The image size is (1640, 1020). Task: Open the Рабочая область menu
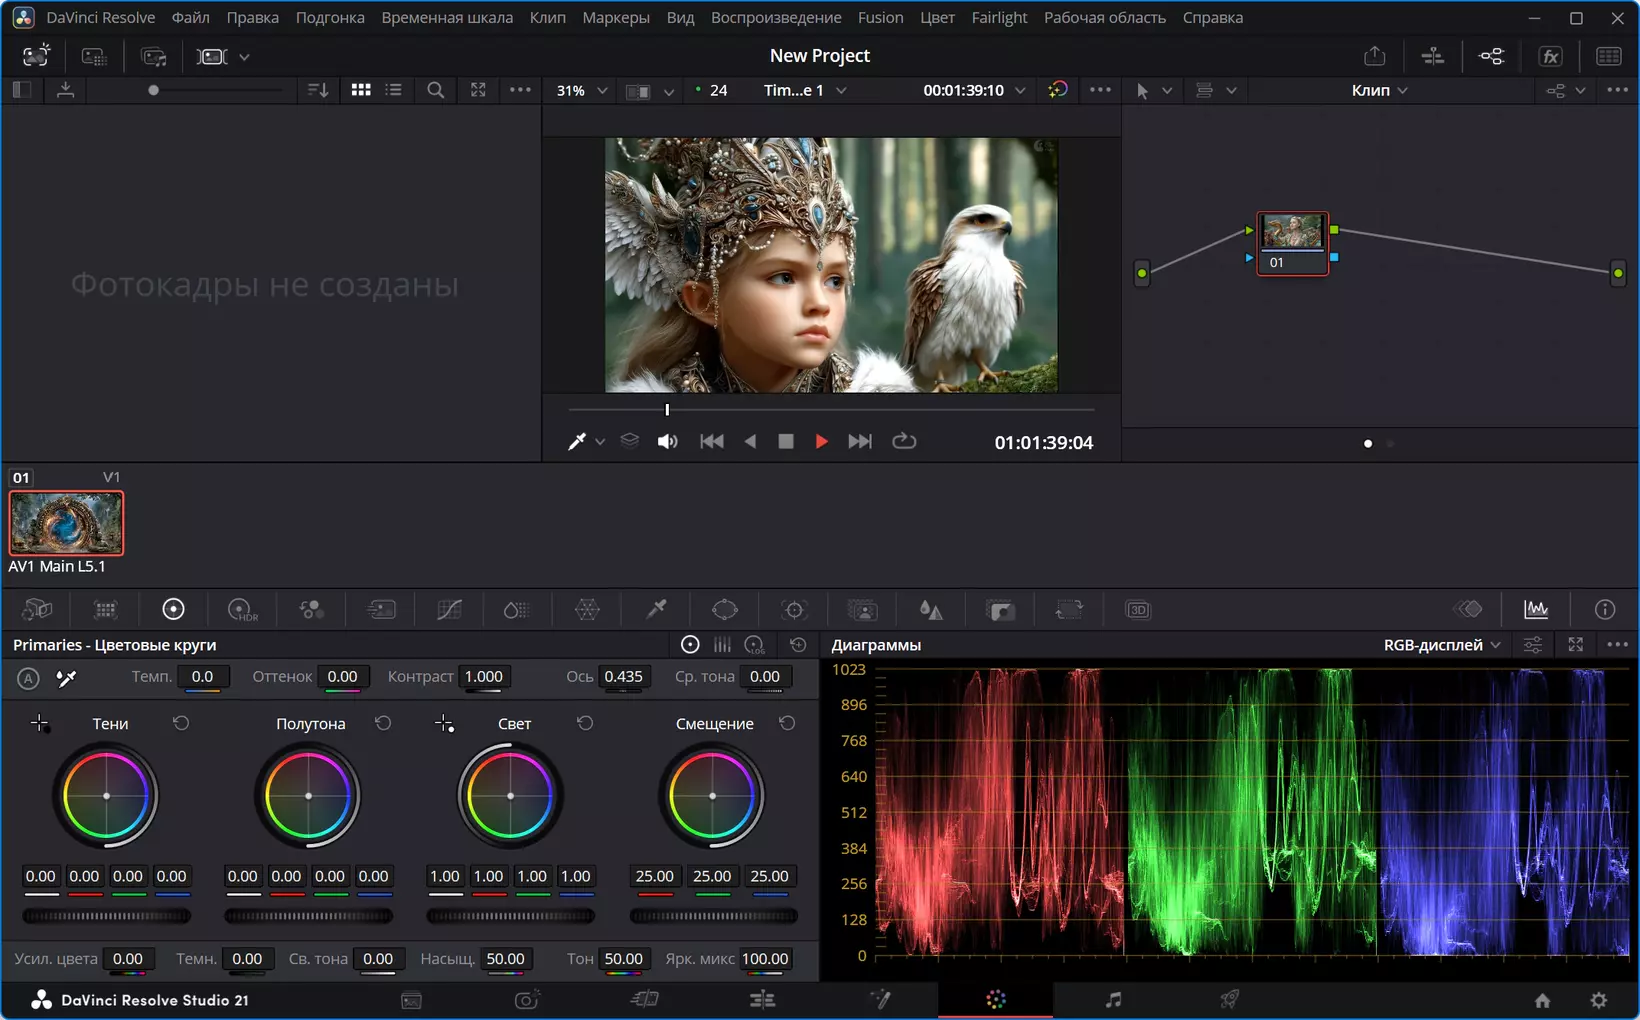tap(1104, 17)
